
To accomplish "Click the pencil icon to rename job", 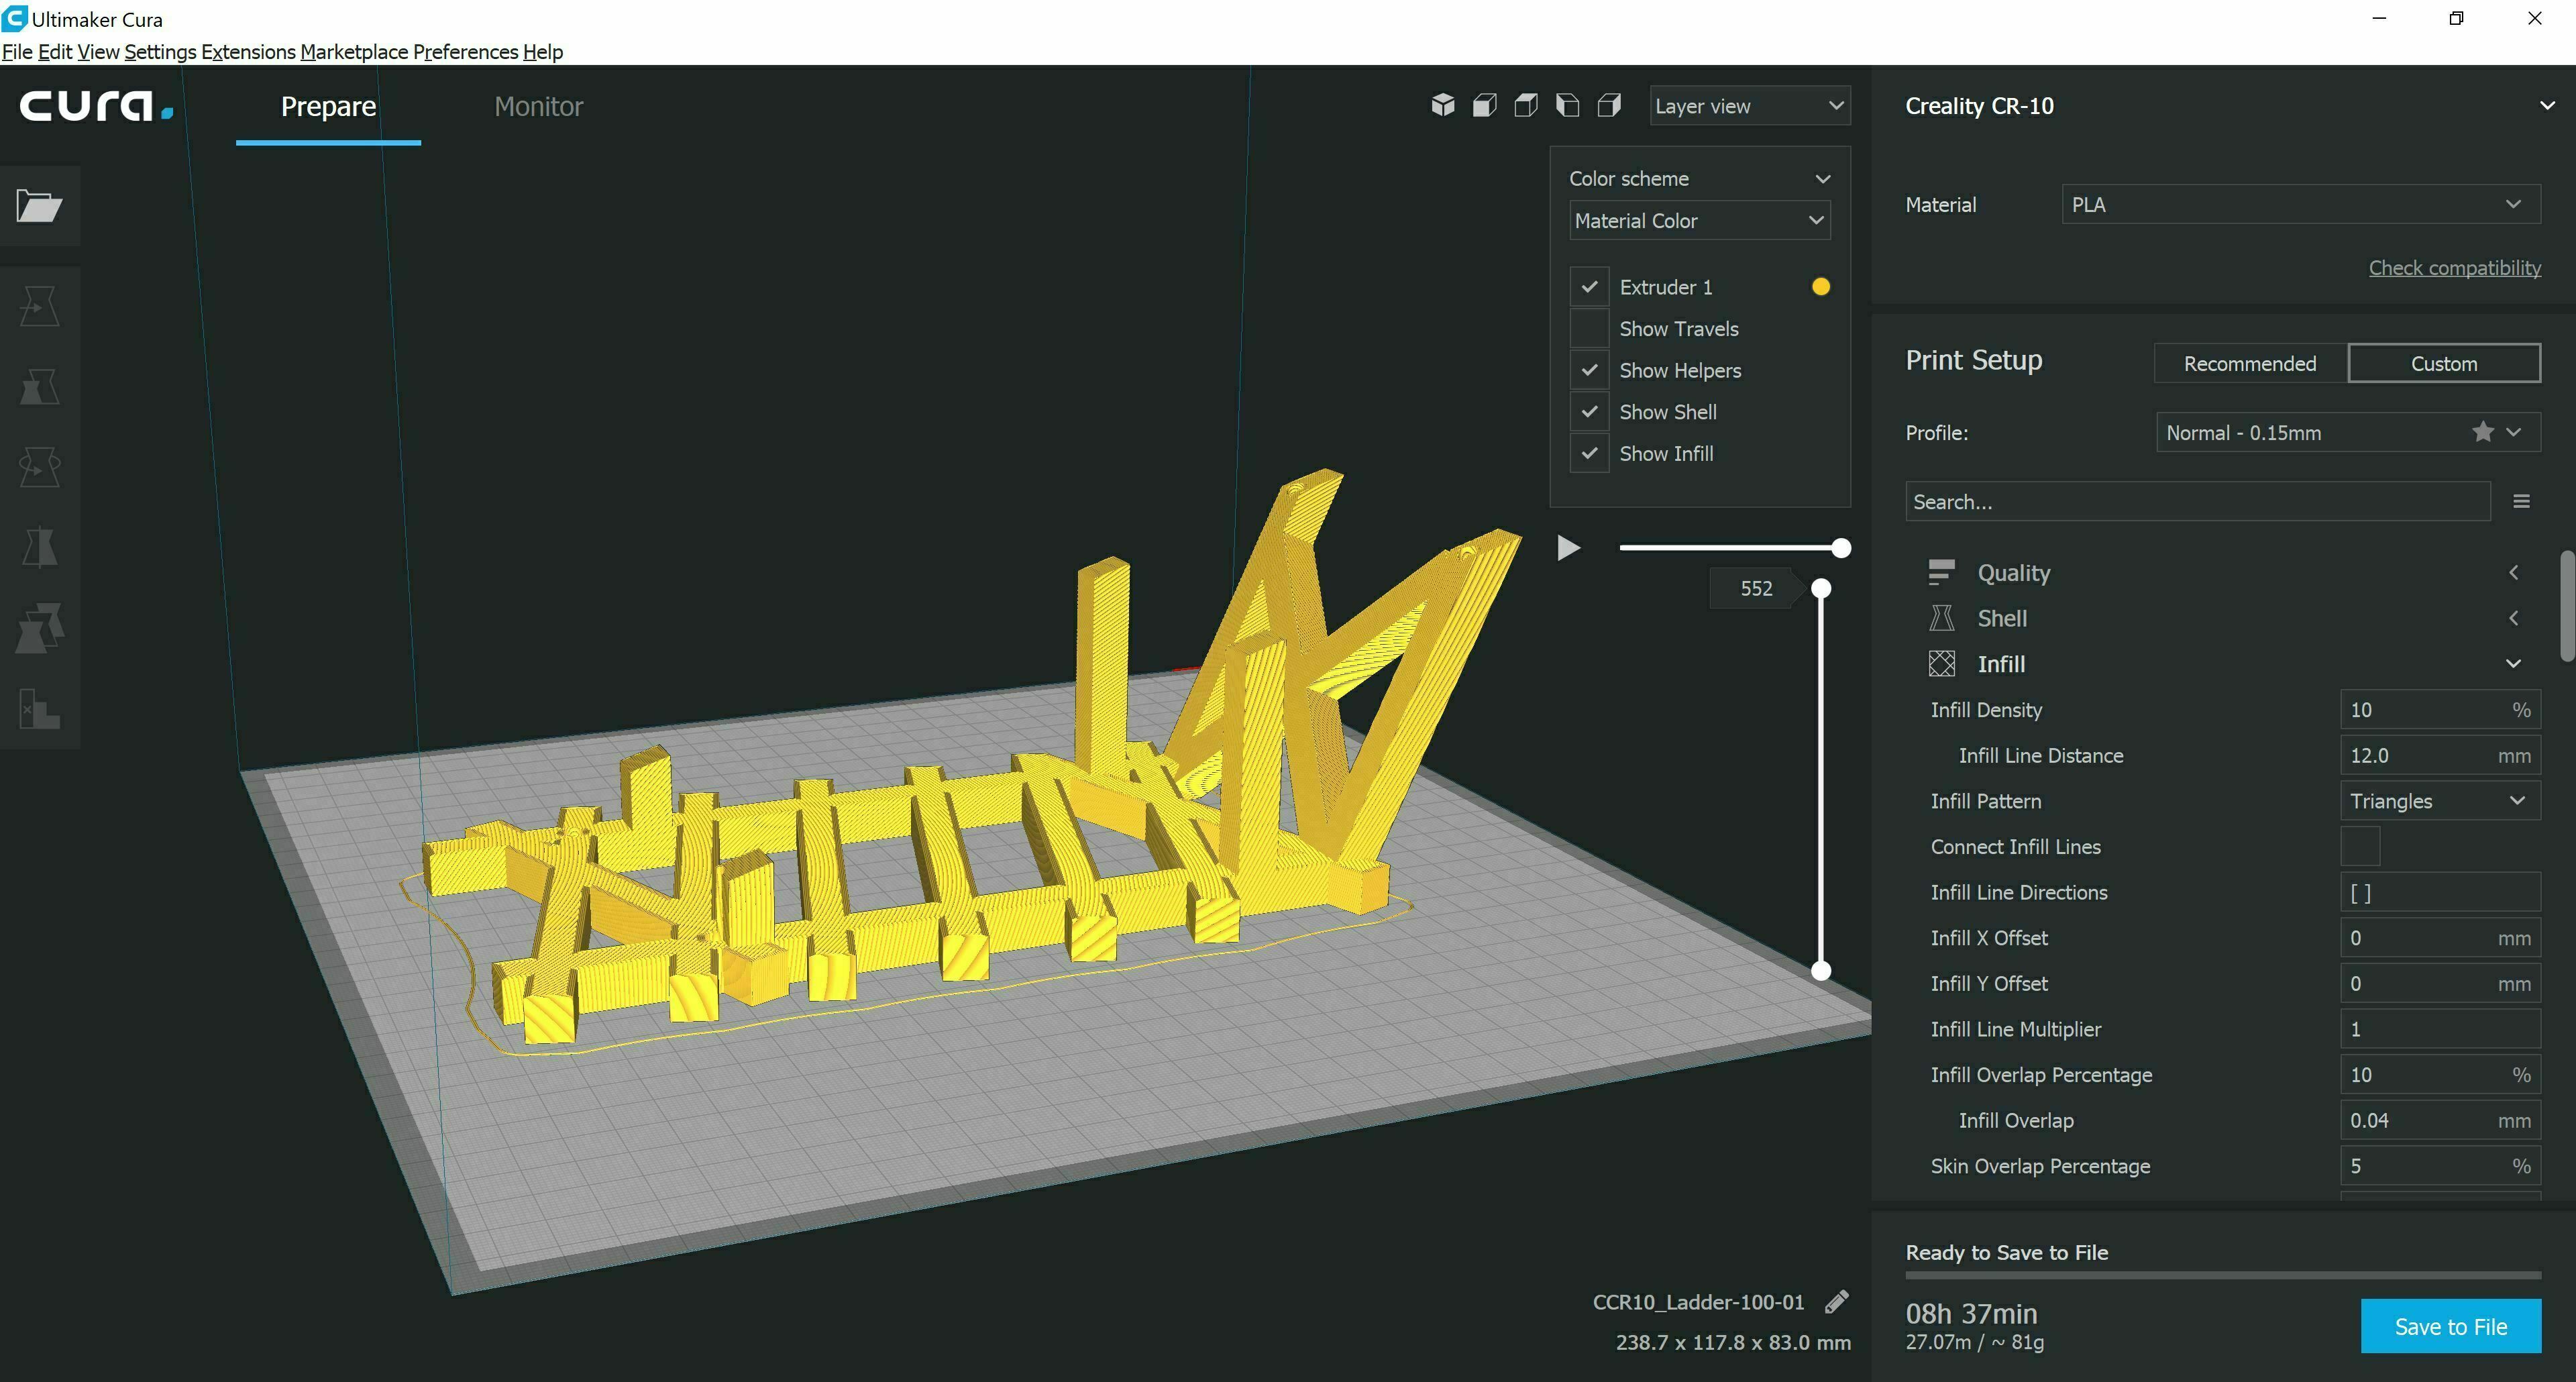I will point(1836,1302).
